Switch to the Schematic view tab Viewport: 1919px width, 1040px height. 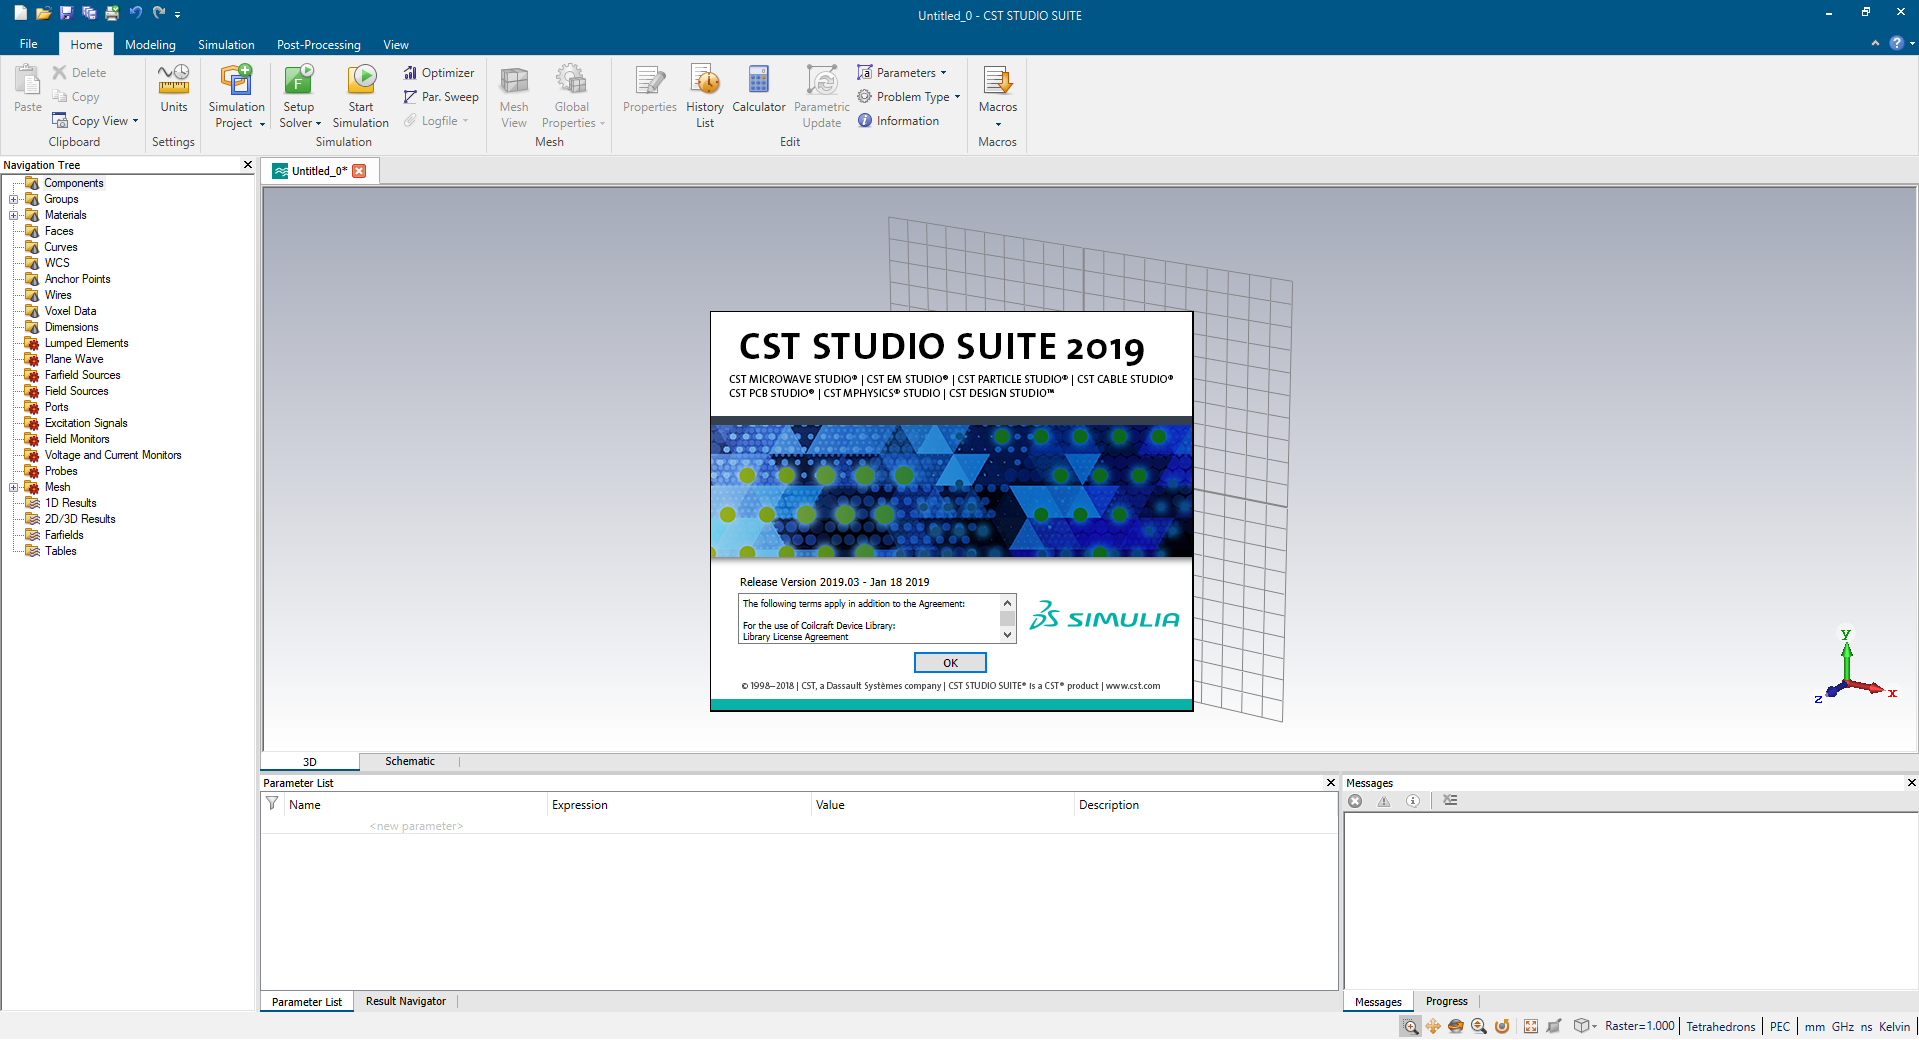(410, 761)
